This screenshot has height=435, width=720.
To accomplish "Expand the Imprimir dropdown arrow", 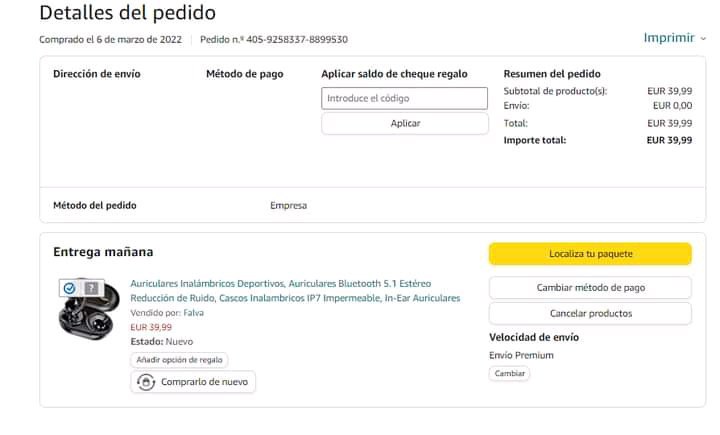I will click(703, 38).
